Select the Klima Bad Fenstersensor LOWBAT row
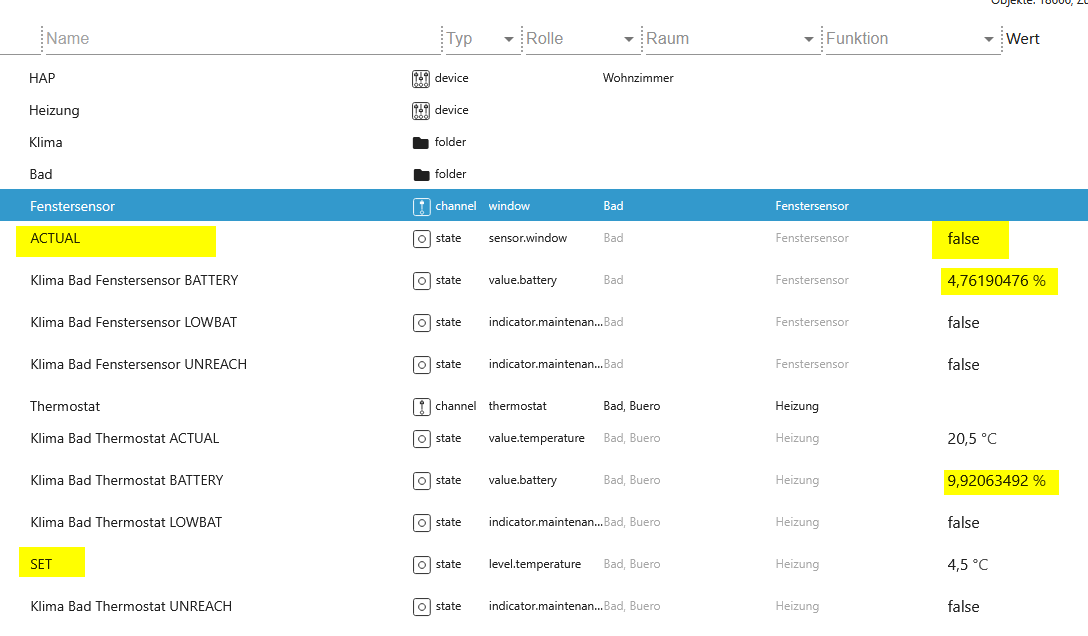1088x636 pixels. (134, 322)
